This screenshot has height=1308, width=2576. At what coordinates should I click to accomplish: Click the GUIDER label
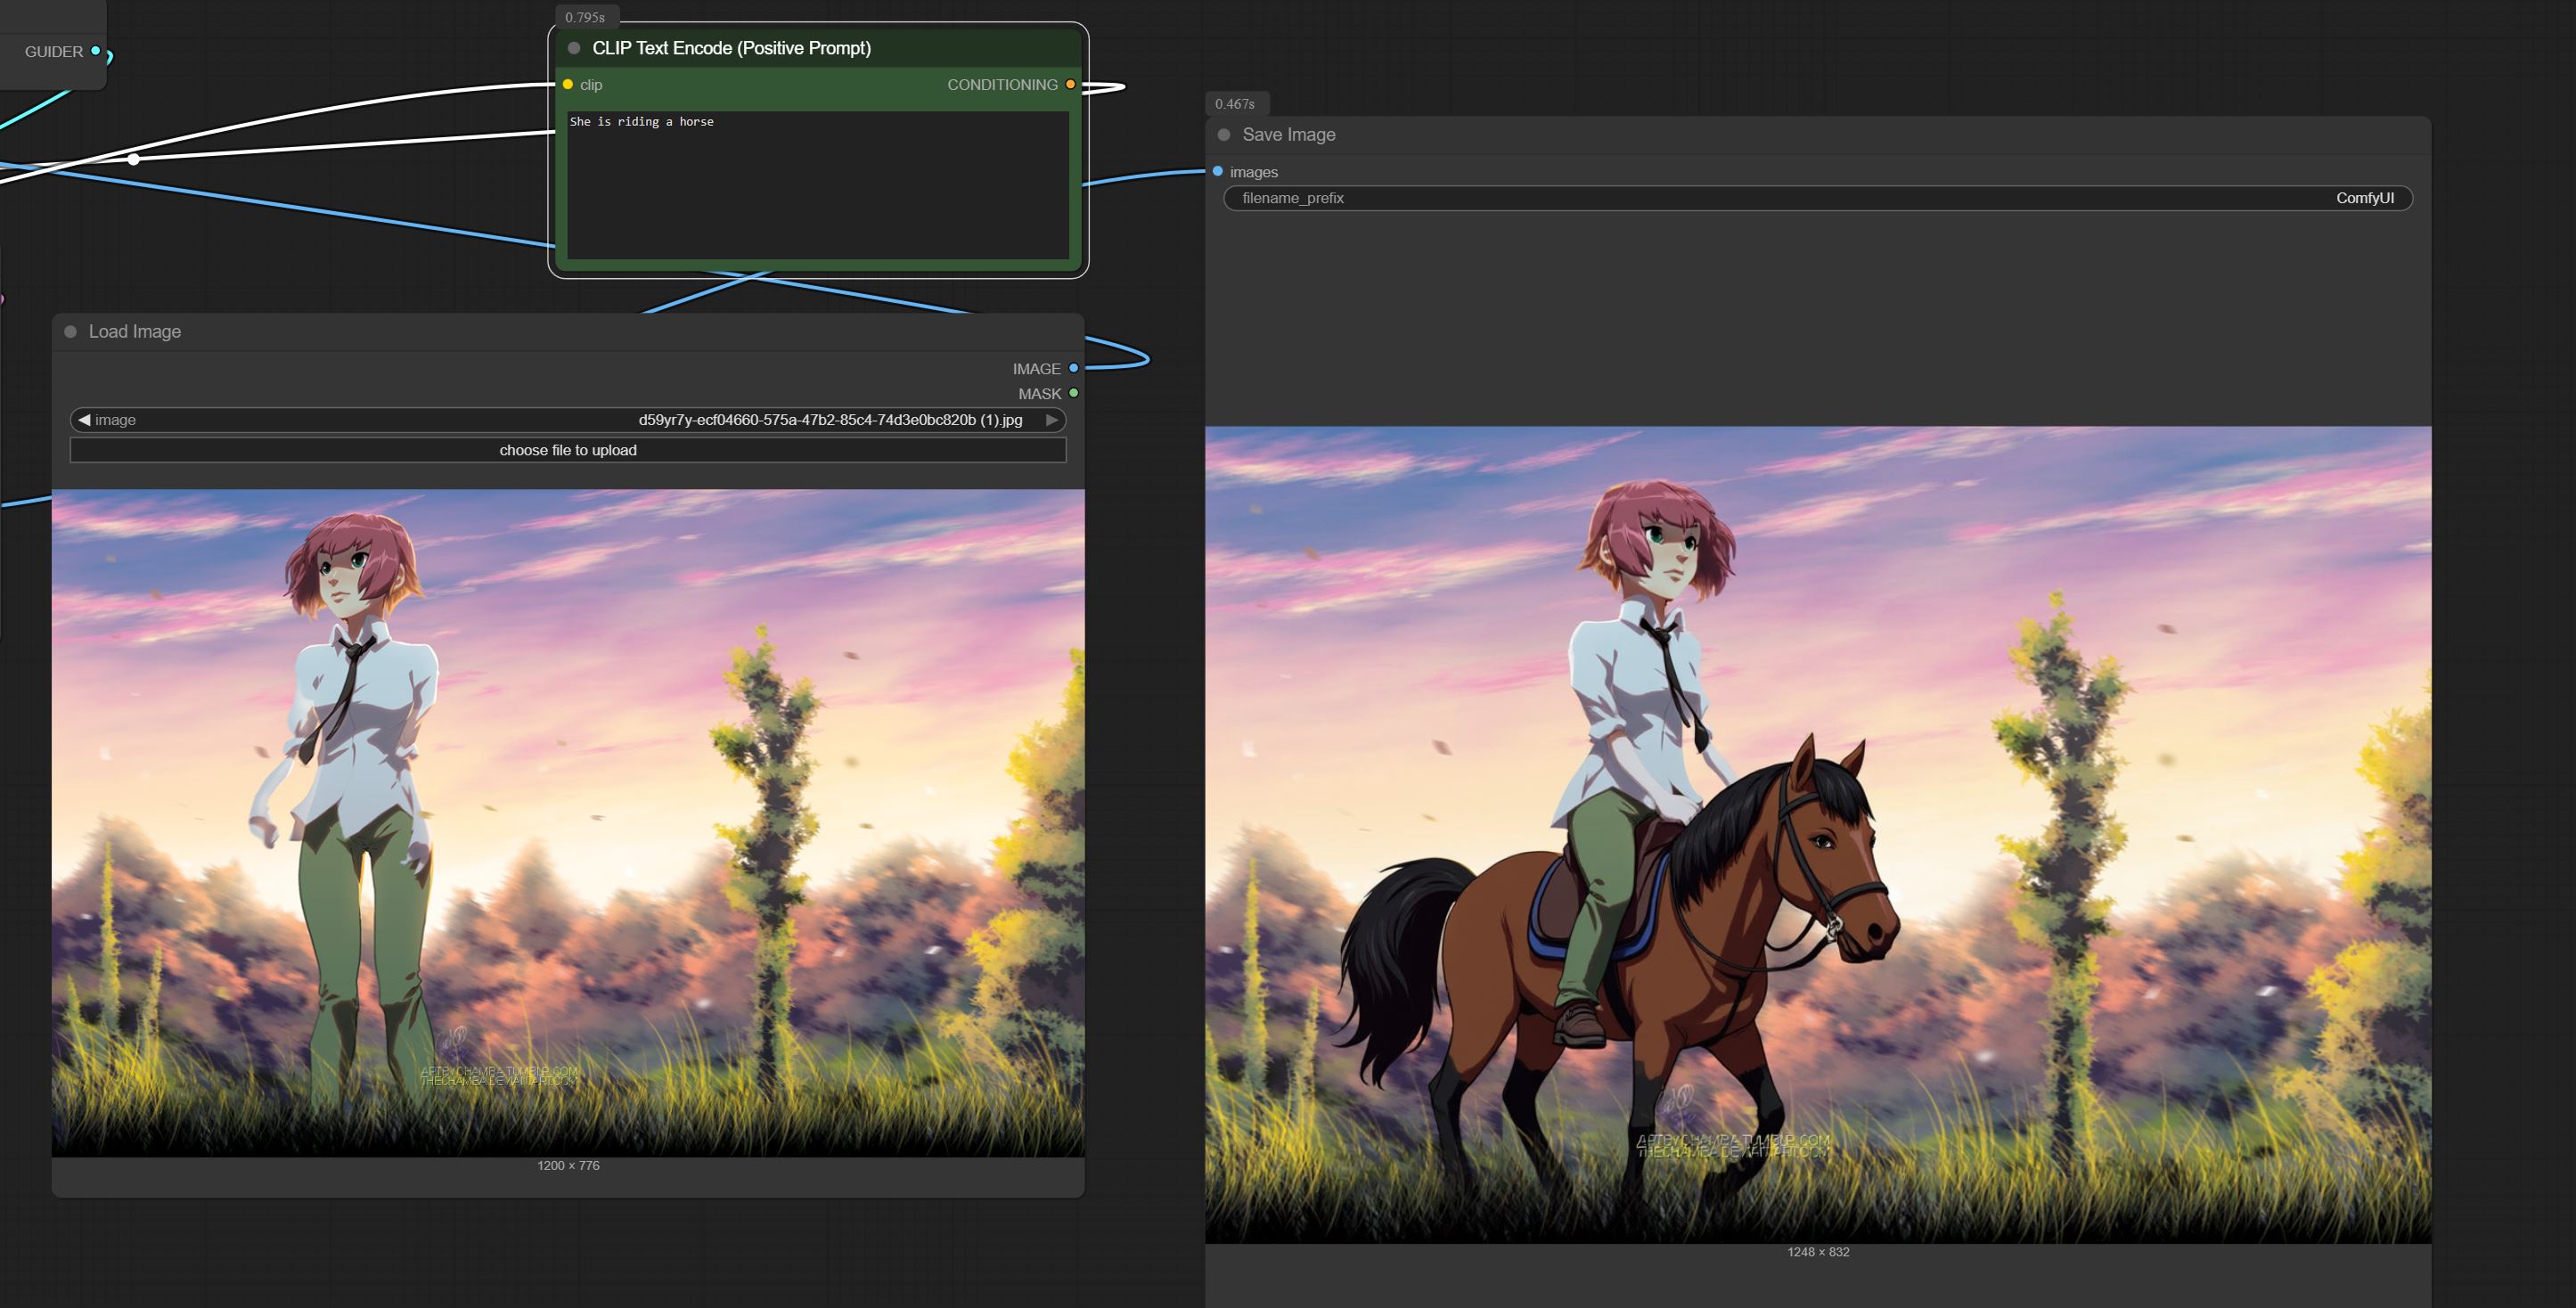pyautogui.click(x=54, y=52)
